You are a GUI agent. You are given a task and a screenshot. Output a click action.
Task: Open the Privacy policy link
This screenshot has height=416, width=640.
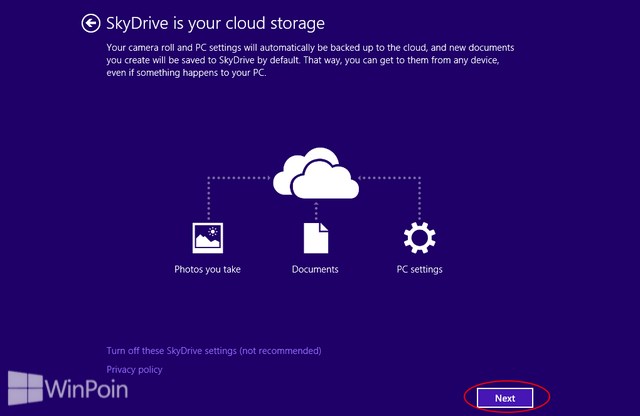coord(134,369)
